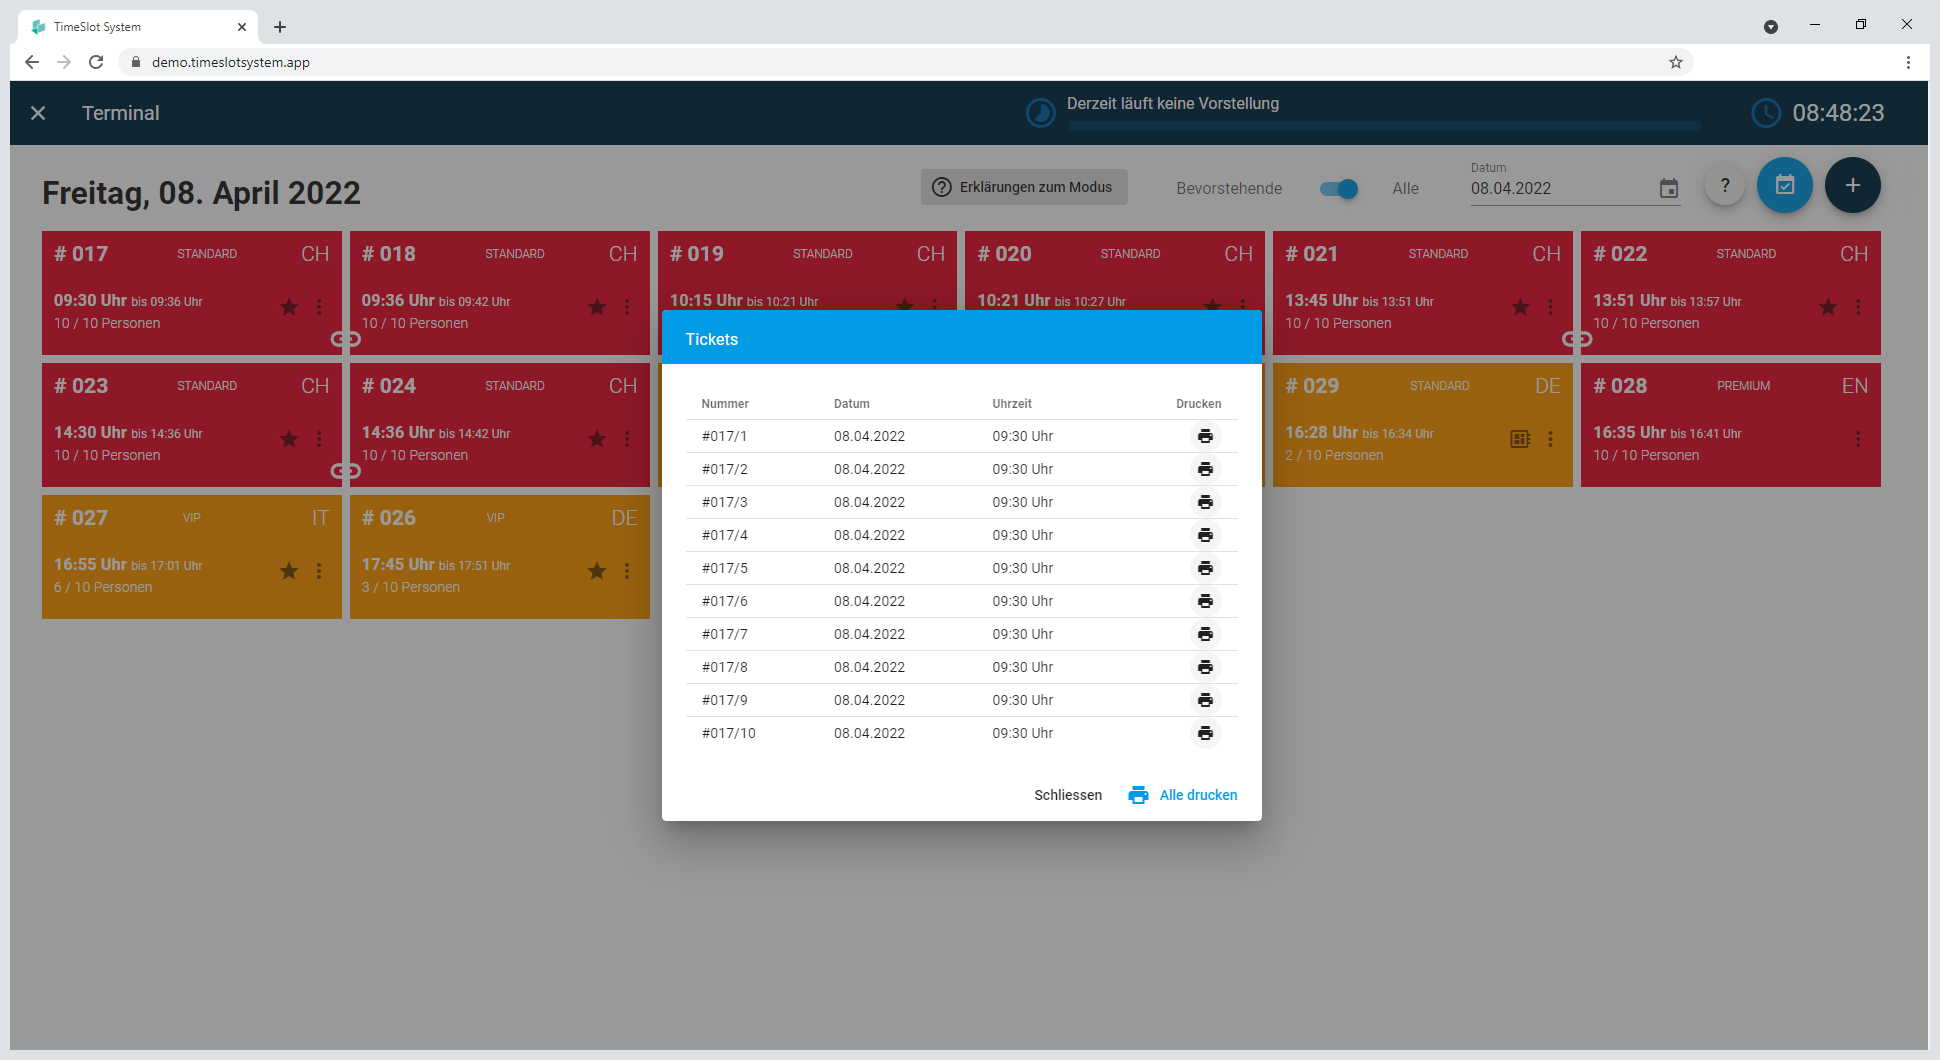Click the Datum input field
The image size is (1940, 1060).
(x=1560, y=188)
